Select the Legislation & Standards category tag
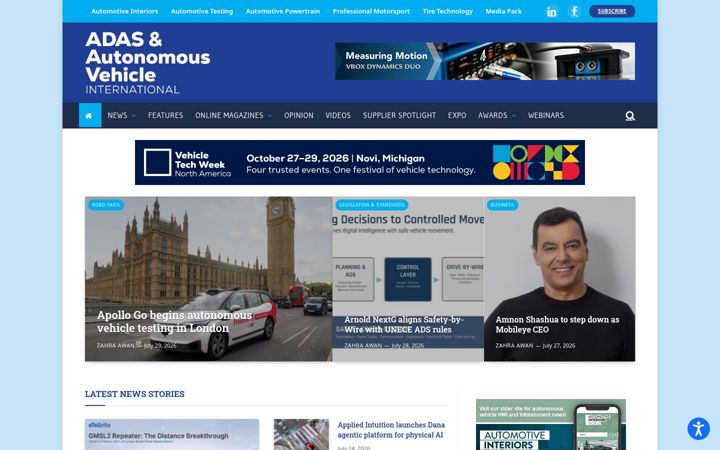Screen dimensions: 720x450 [x=371, y=205]
